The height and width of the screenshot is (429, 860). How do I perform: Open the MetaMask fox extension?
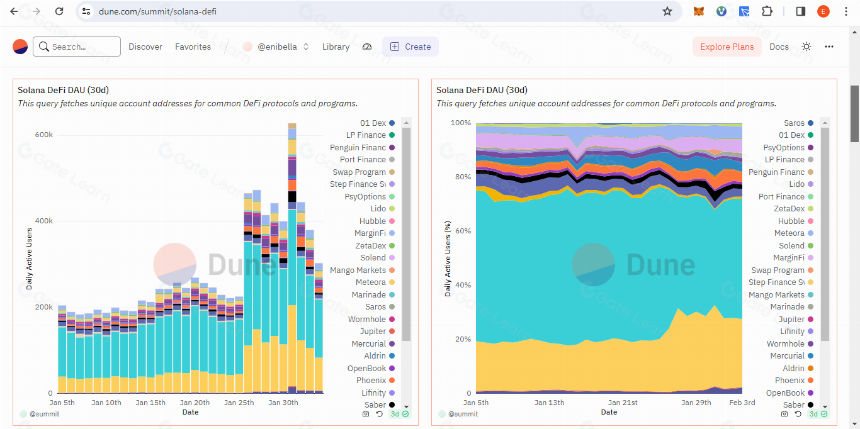[699, 11]
